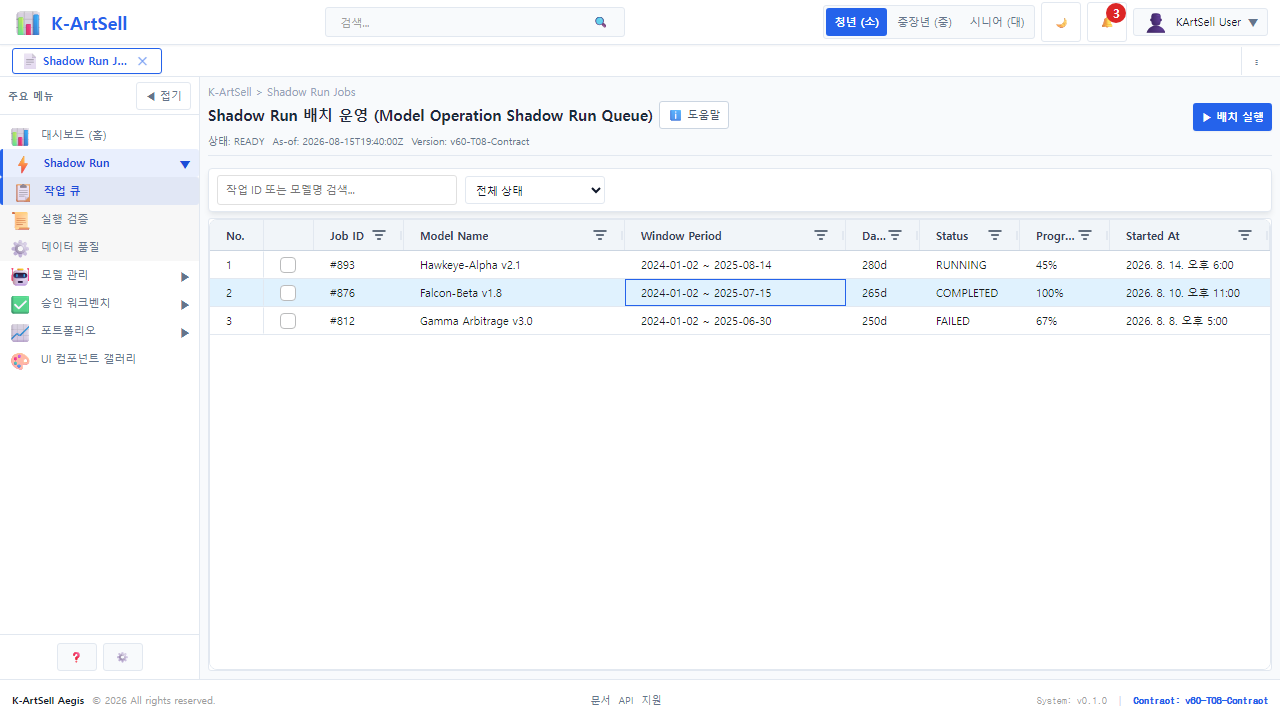Viewport: 1280px width, 720px height.
Task: Toggle dark mode moon icon
Action: coord(1061,22)
